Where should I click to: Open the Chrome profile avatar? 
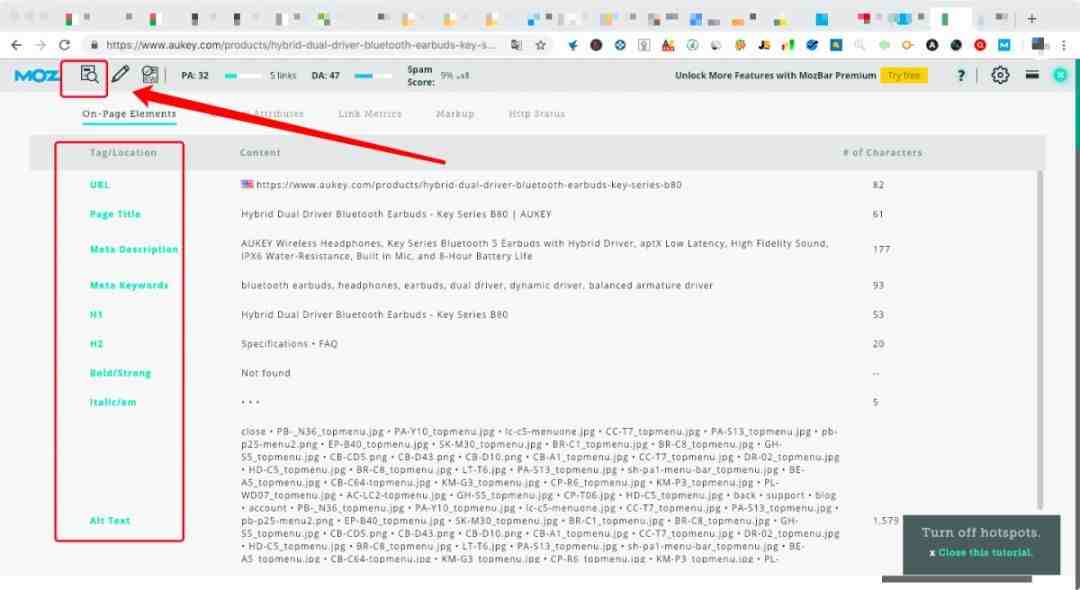coord(1039,45)
